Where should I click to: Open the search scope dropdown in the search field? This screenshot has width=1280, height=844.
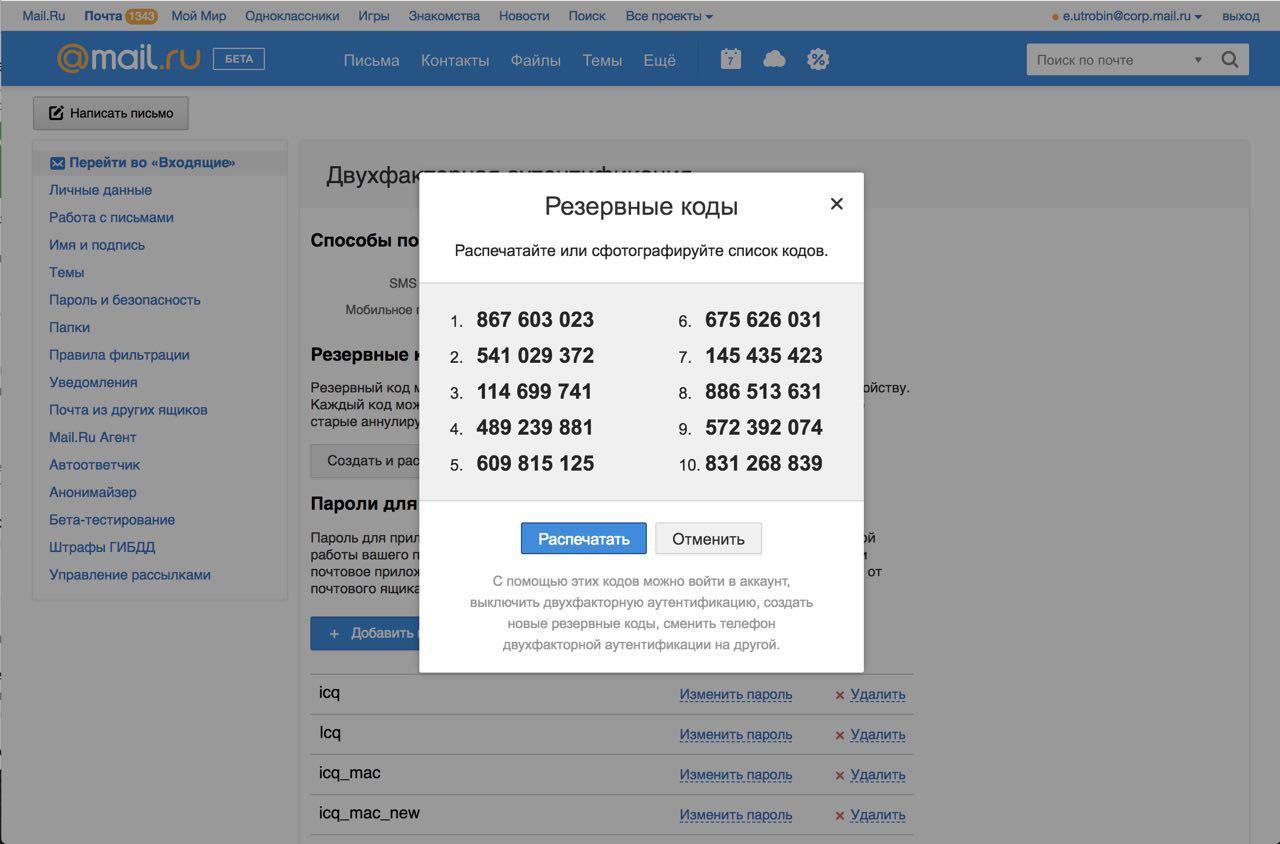(1198, 59)
